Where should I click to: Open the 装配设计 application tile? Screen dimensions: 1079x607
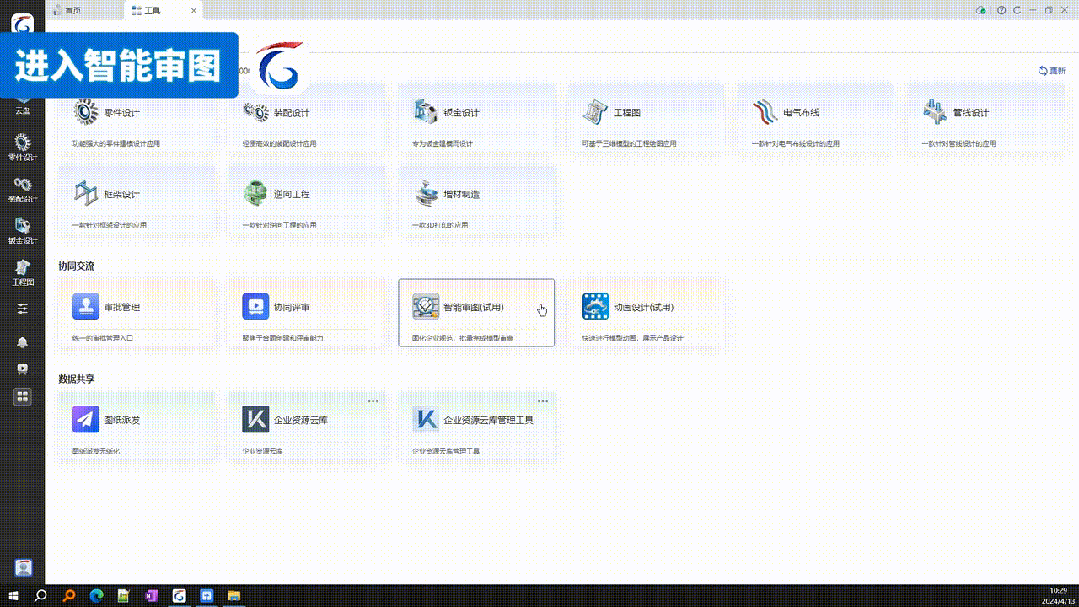click(292, 113)
